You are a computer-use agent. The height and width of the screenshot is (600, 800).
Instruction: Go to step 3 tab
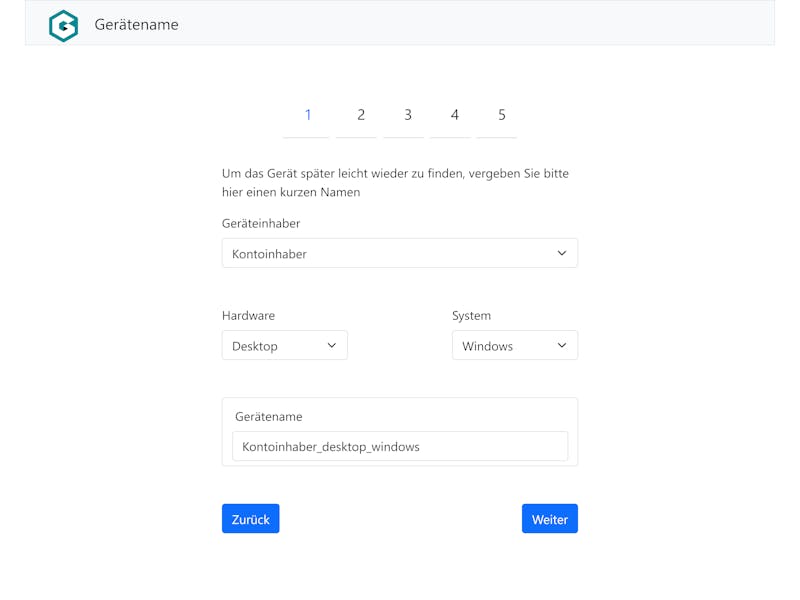pyautogui.click(x=407, y=115)
